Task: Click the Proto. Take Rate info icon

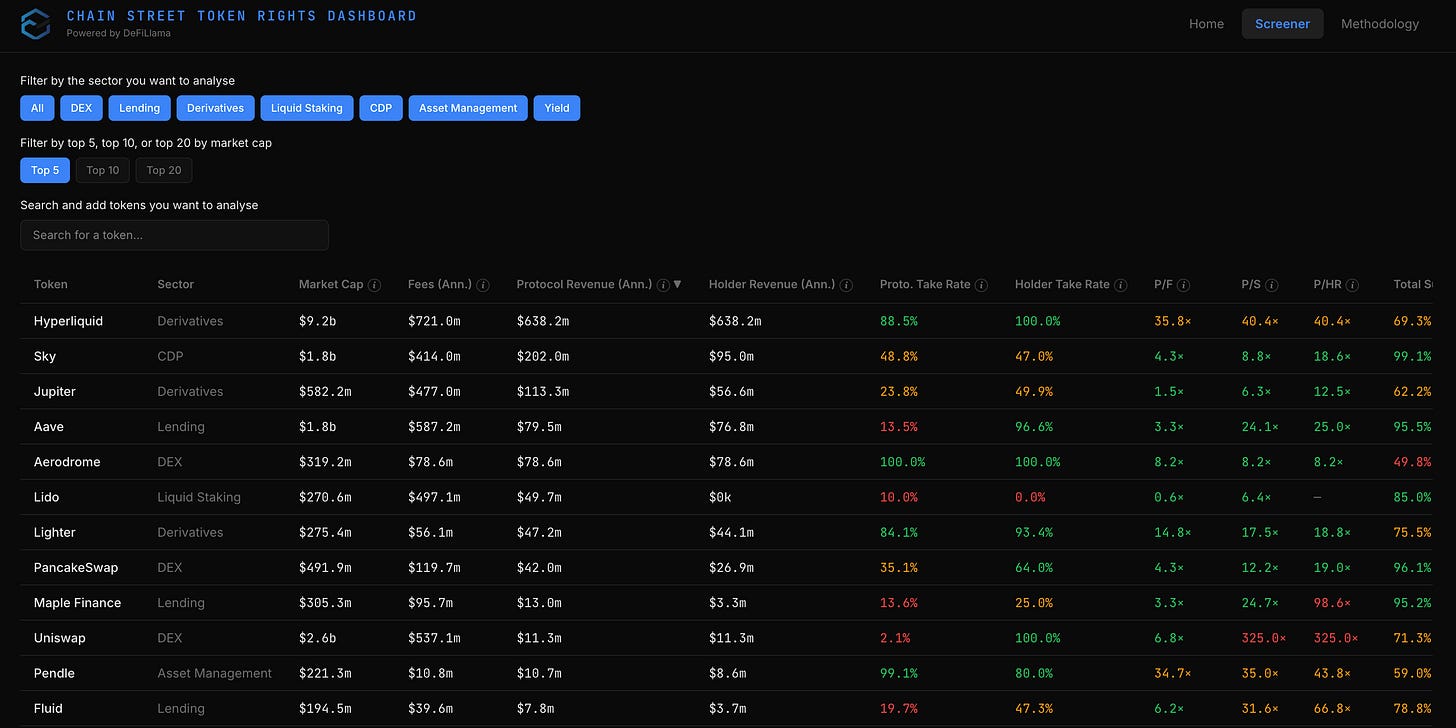Action: tap(982, 285)
